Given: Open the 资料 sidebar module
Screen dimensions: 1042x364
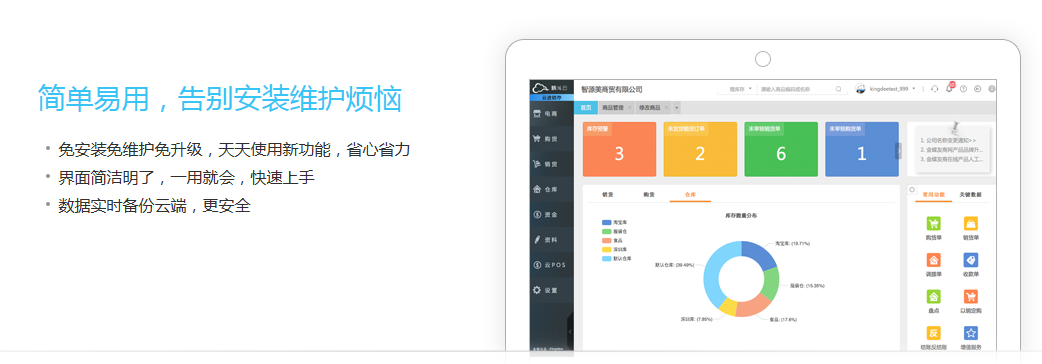Looking at the screenshot, I should point(551,240).
